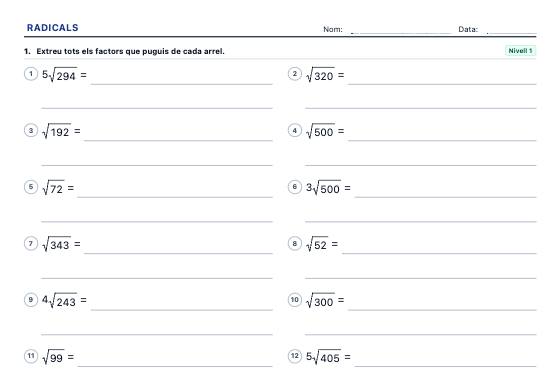
Task: Click circled number 10 marker
Action: click(295, 300)
